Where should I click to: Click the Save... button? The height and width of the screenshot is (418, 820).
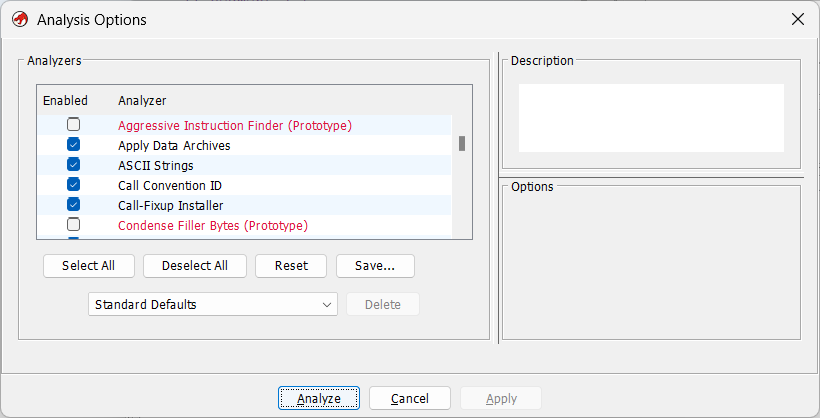point(375,266)
